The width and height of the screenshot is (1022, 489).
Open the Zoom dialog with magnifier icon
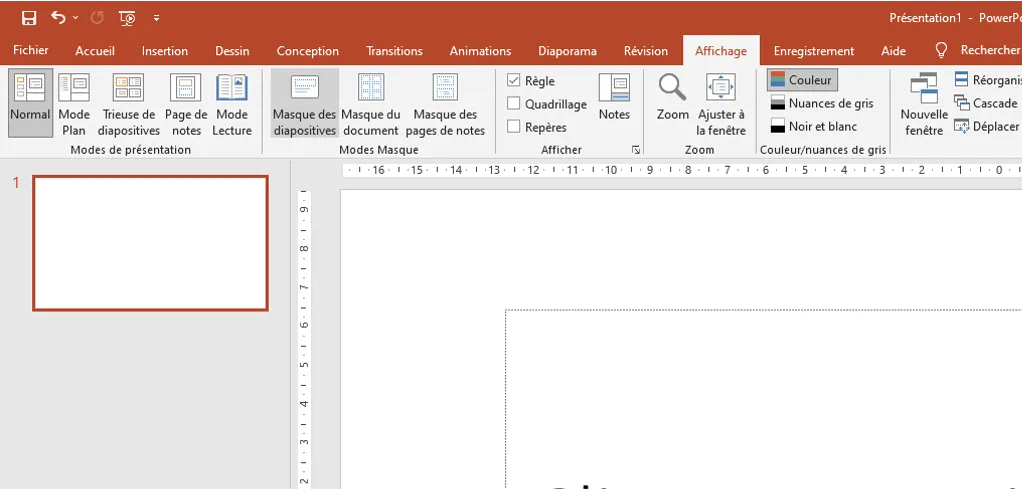point(673,96)
